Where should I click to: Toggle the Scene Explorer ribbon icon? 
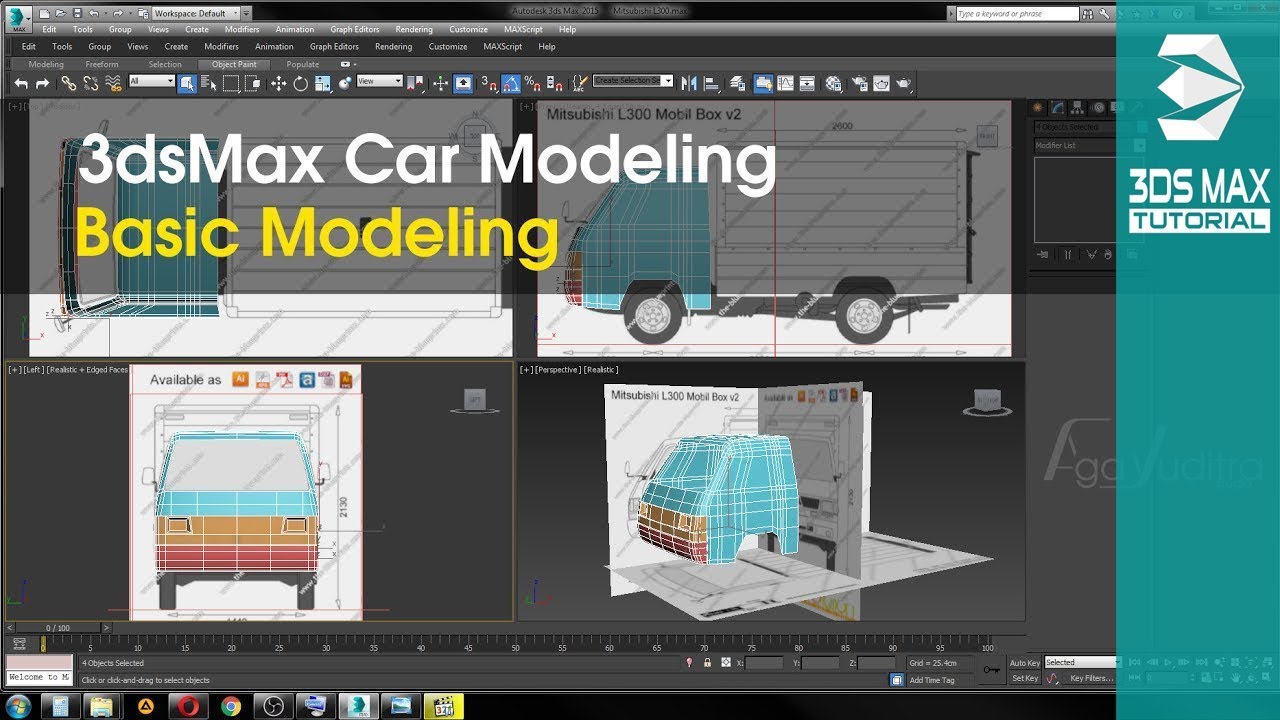point(762,84)
